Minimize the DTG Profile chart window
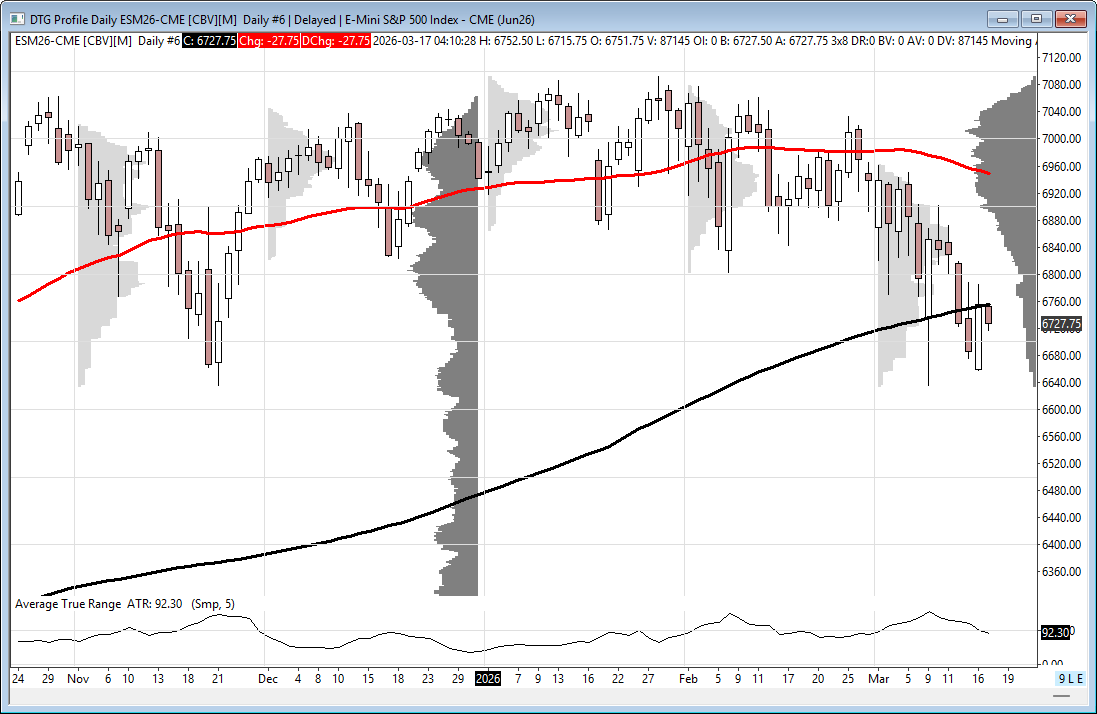Viewport: 1097px width, 714px height. tap(1004, 18)
